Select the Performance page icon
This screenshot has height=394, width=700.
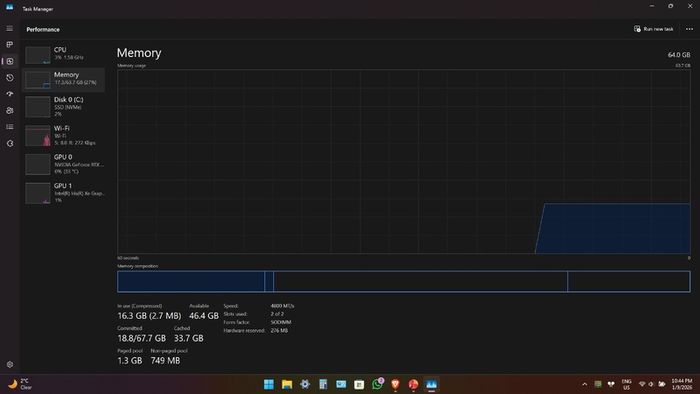10,61
